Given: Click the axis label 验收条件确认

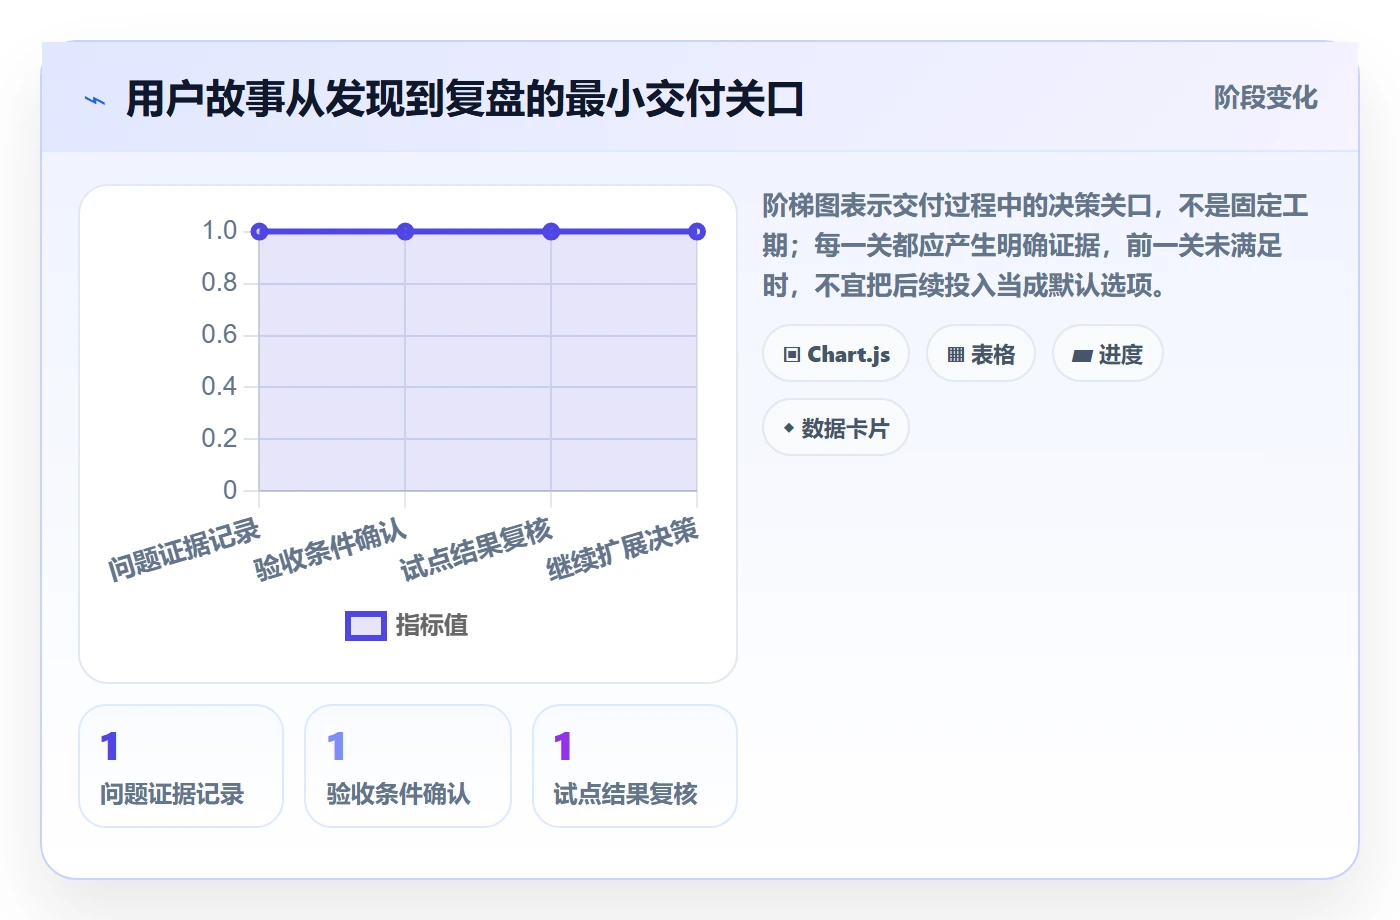Looking at the screenshot, I should click(x=330, y=549).
